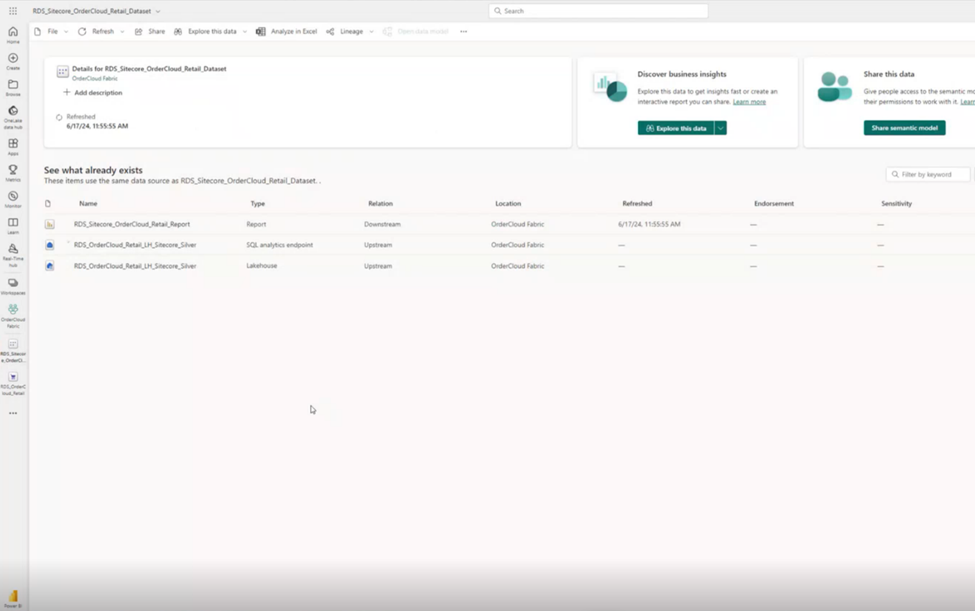This screenshot has width=975, height=611.
Task: Click the SQL analytics endpoint row icon
Action: (50, 245)
